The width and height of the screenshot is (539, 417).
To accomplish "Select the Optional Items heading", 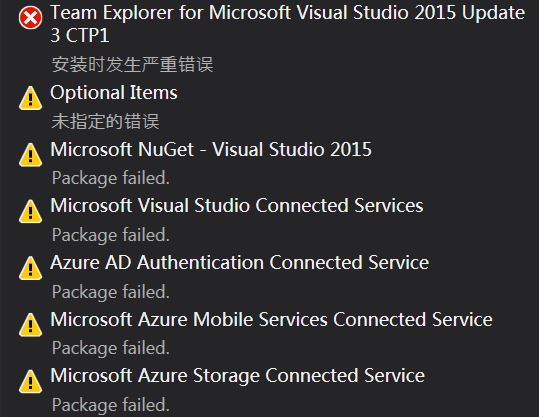I will click(114, 92).
